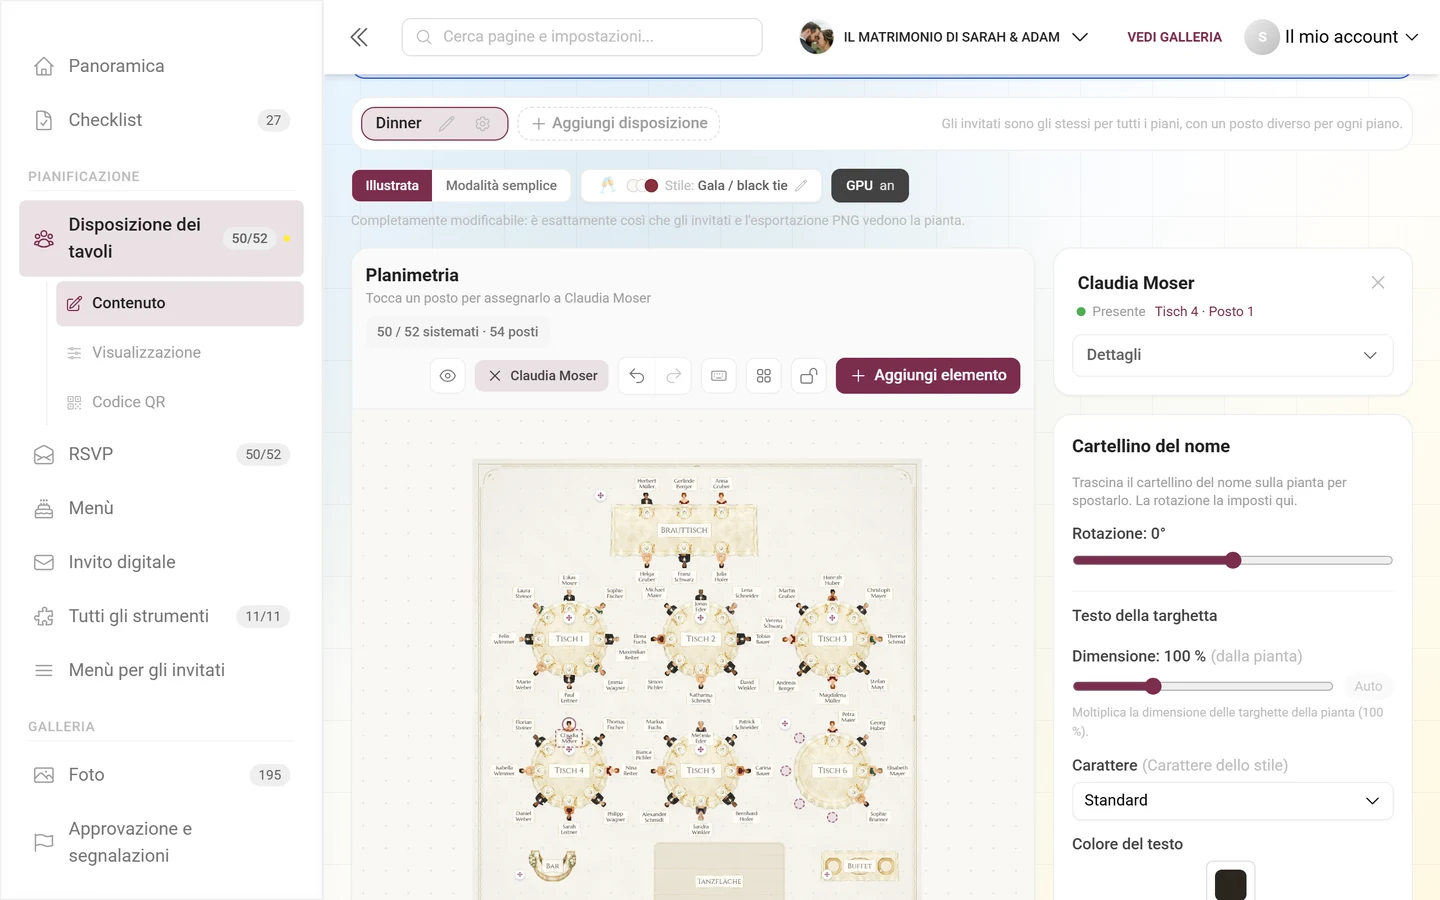Open Panoramica in the sidebar
Image resolution: width=1440 pixels, height=900 pixels.
tap(161, 66)
